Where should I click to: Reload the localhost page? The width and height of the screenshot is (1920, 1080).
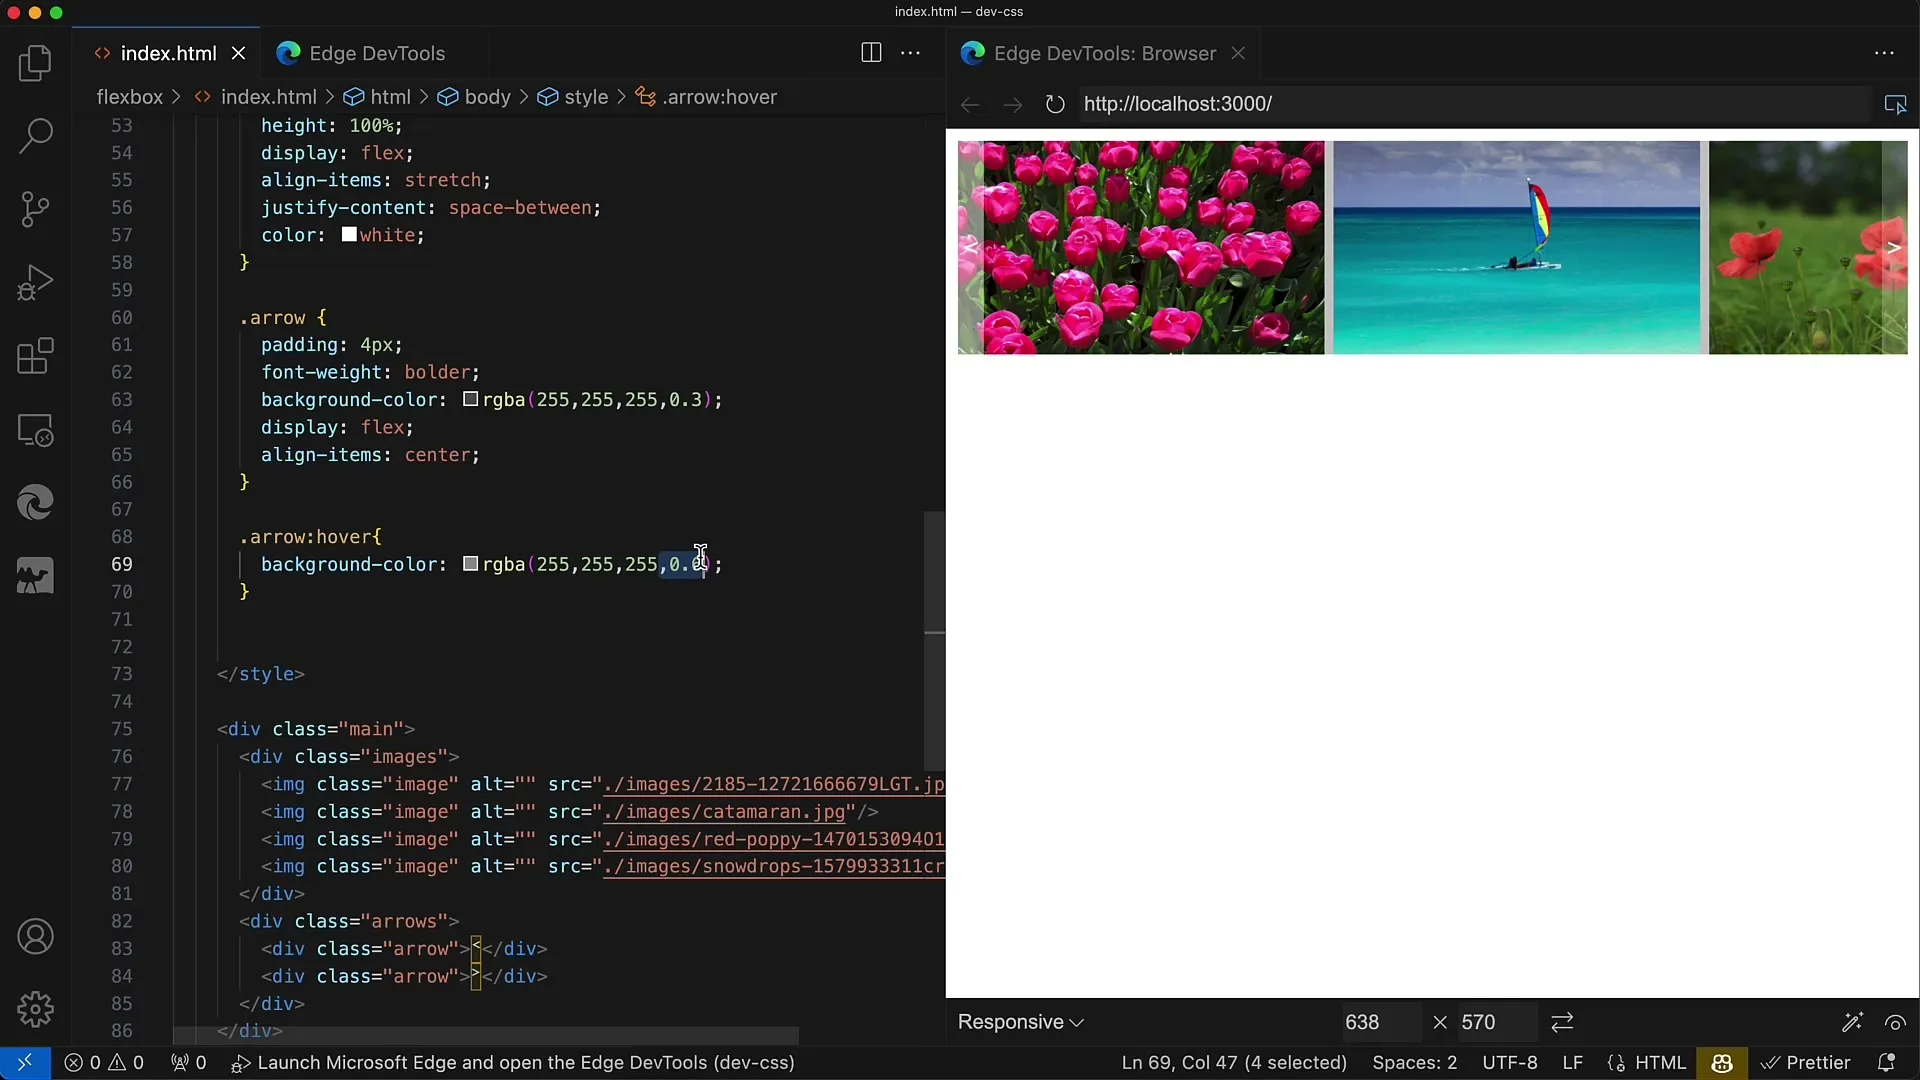coord(1055,104)
